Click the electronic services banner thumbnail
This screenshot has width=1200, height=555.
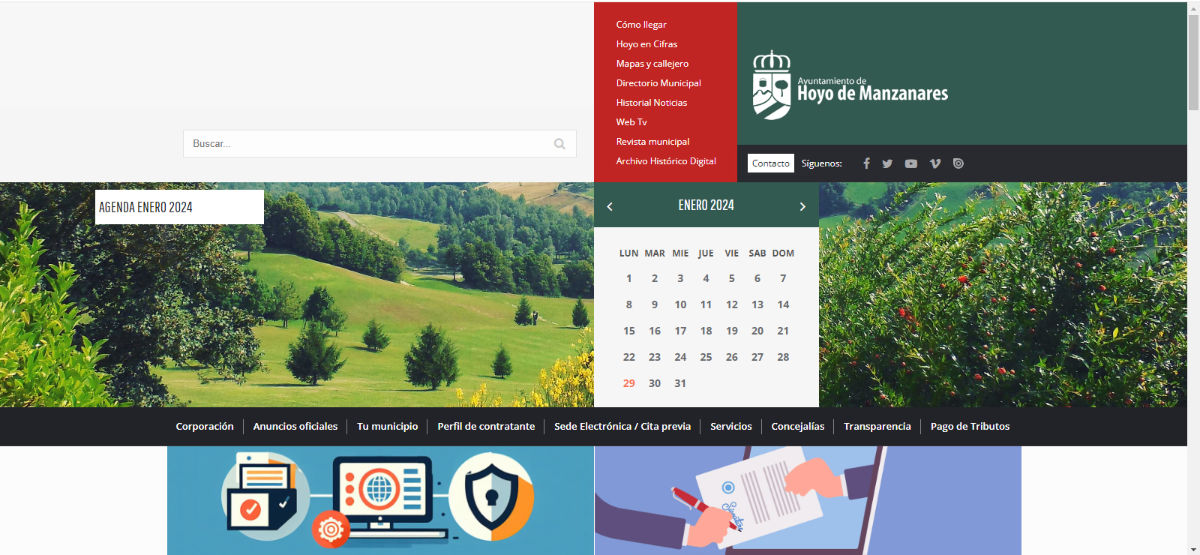[x=380, y=500]
